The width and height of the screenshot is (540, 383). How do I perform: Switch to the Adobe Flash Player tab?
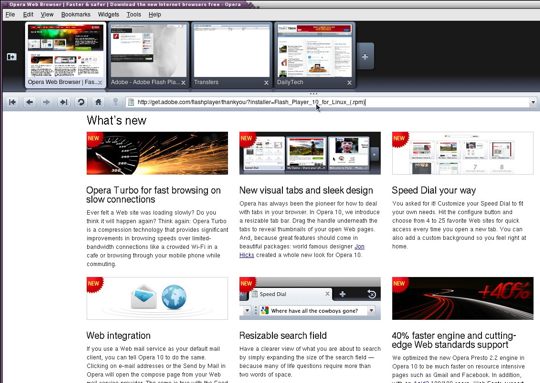pyautogui.click(x=148, y=55)
